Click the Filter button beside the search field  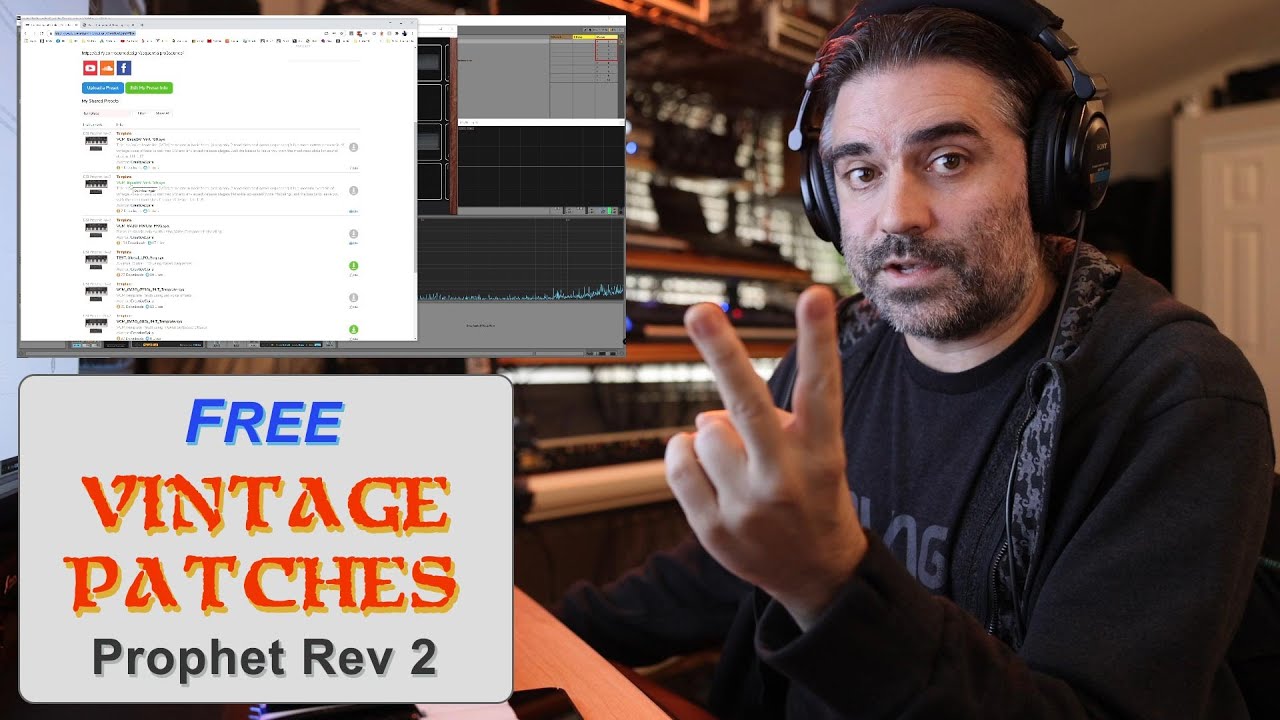pyautogui.click(x=141, y=114)
